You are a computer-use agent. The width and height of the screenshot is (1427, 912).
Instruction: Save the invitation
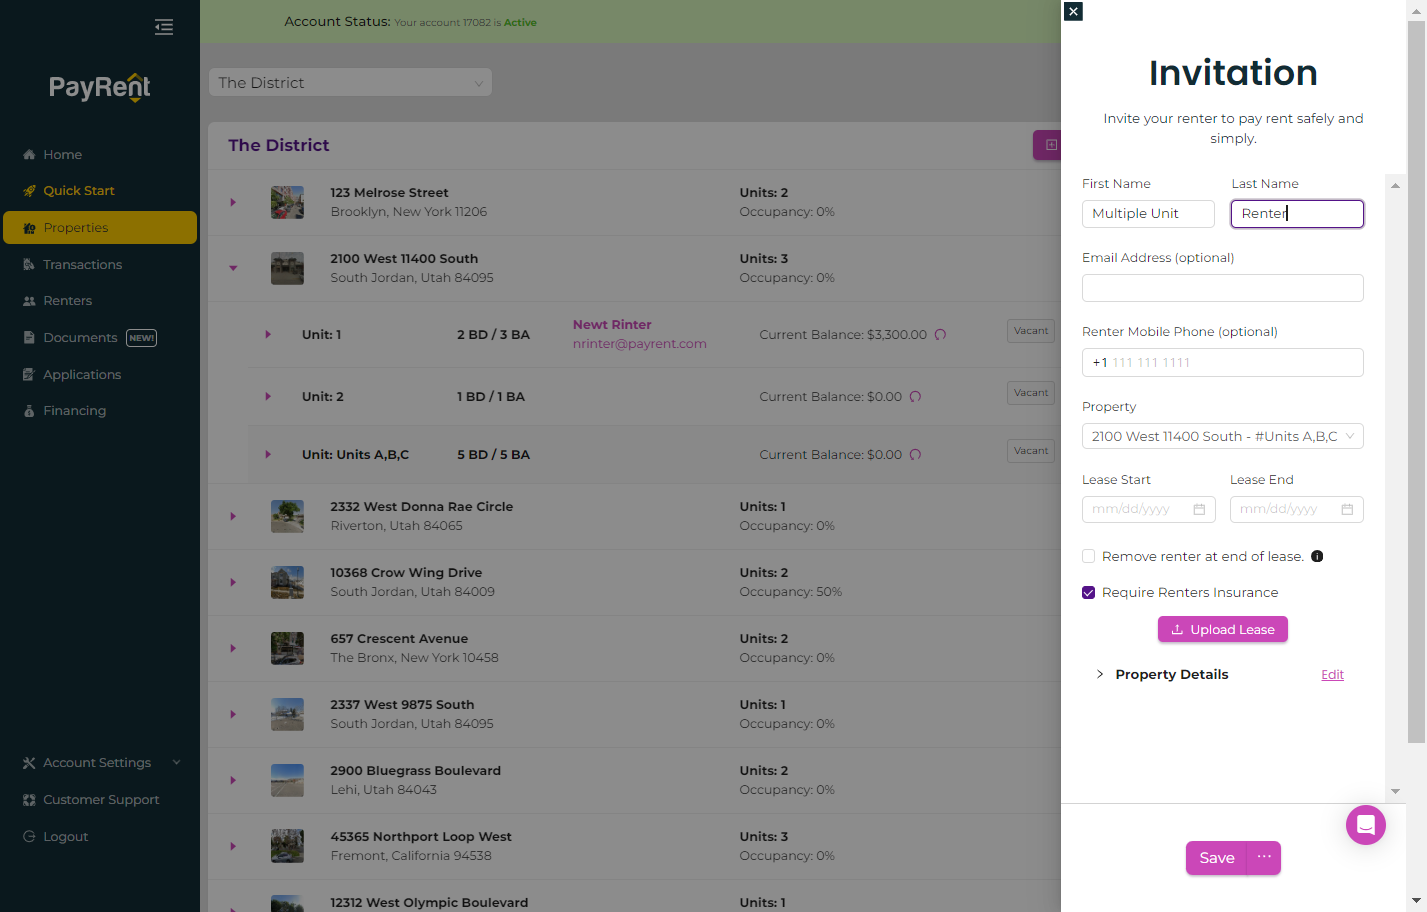[1216, 858]
